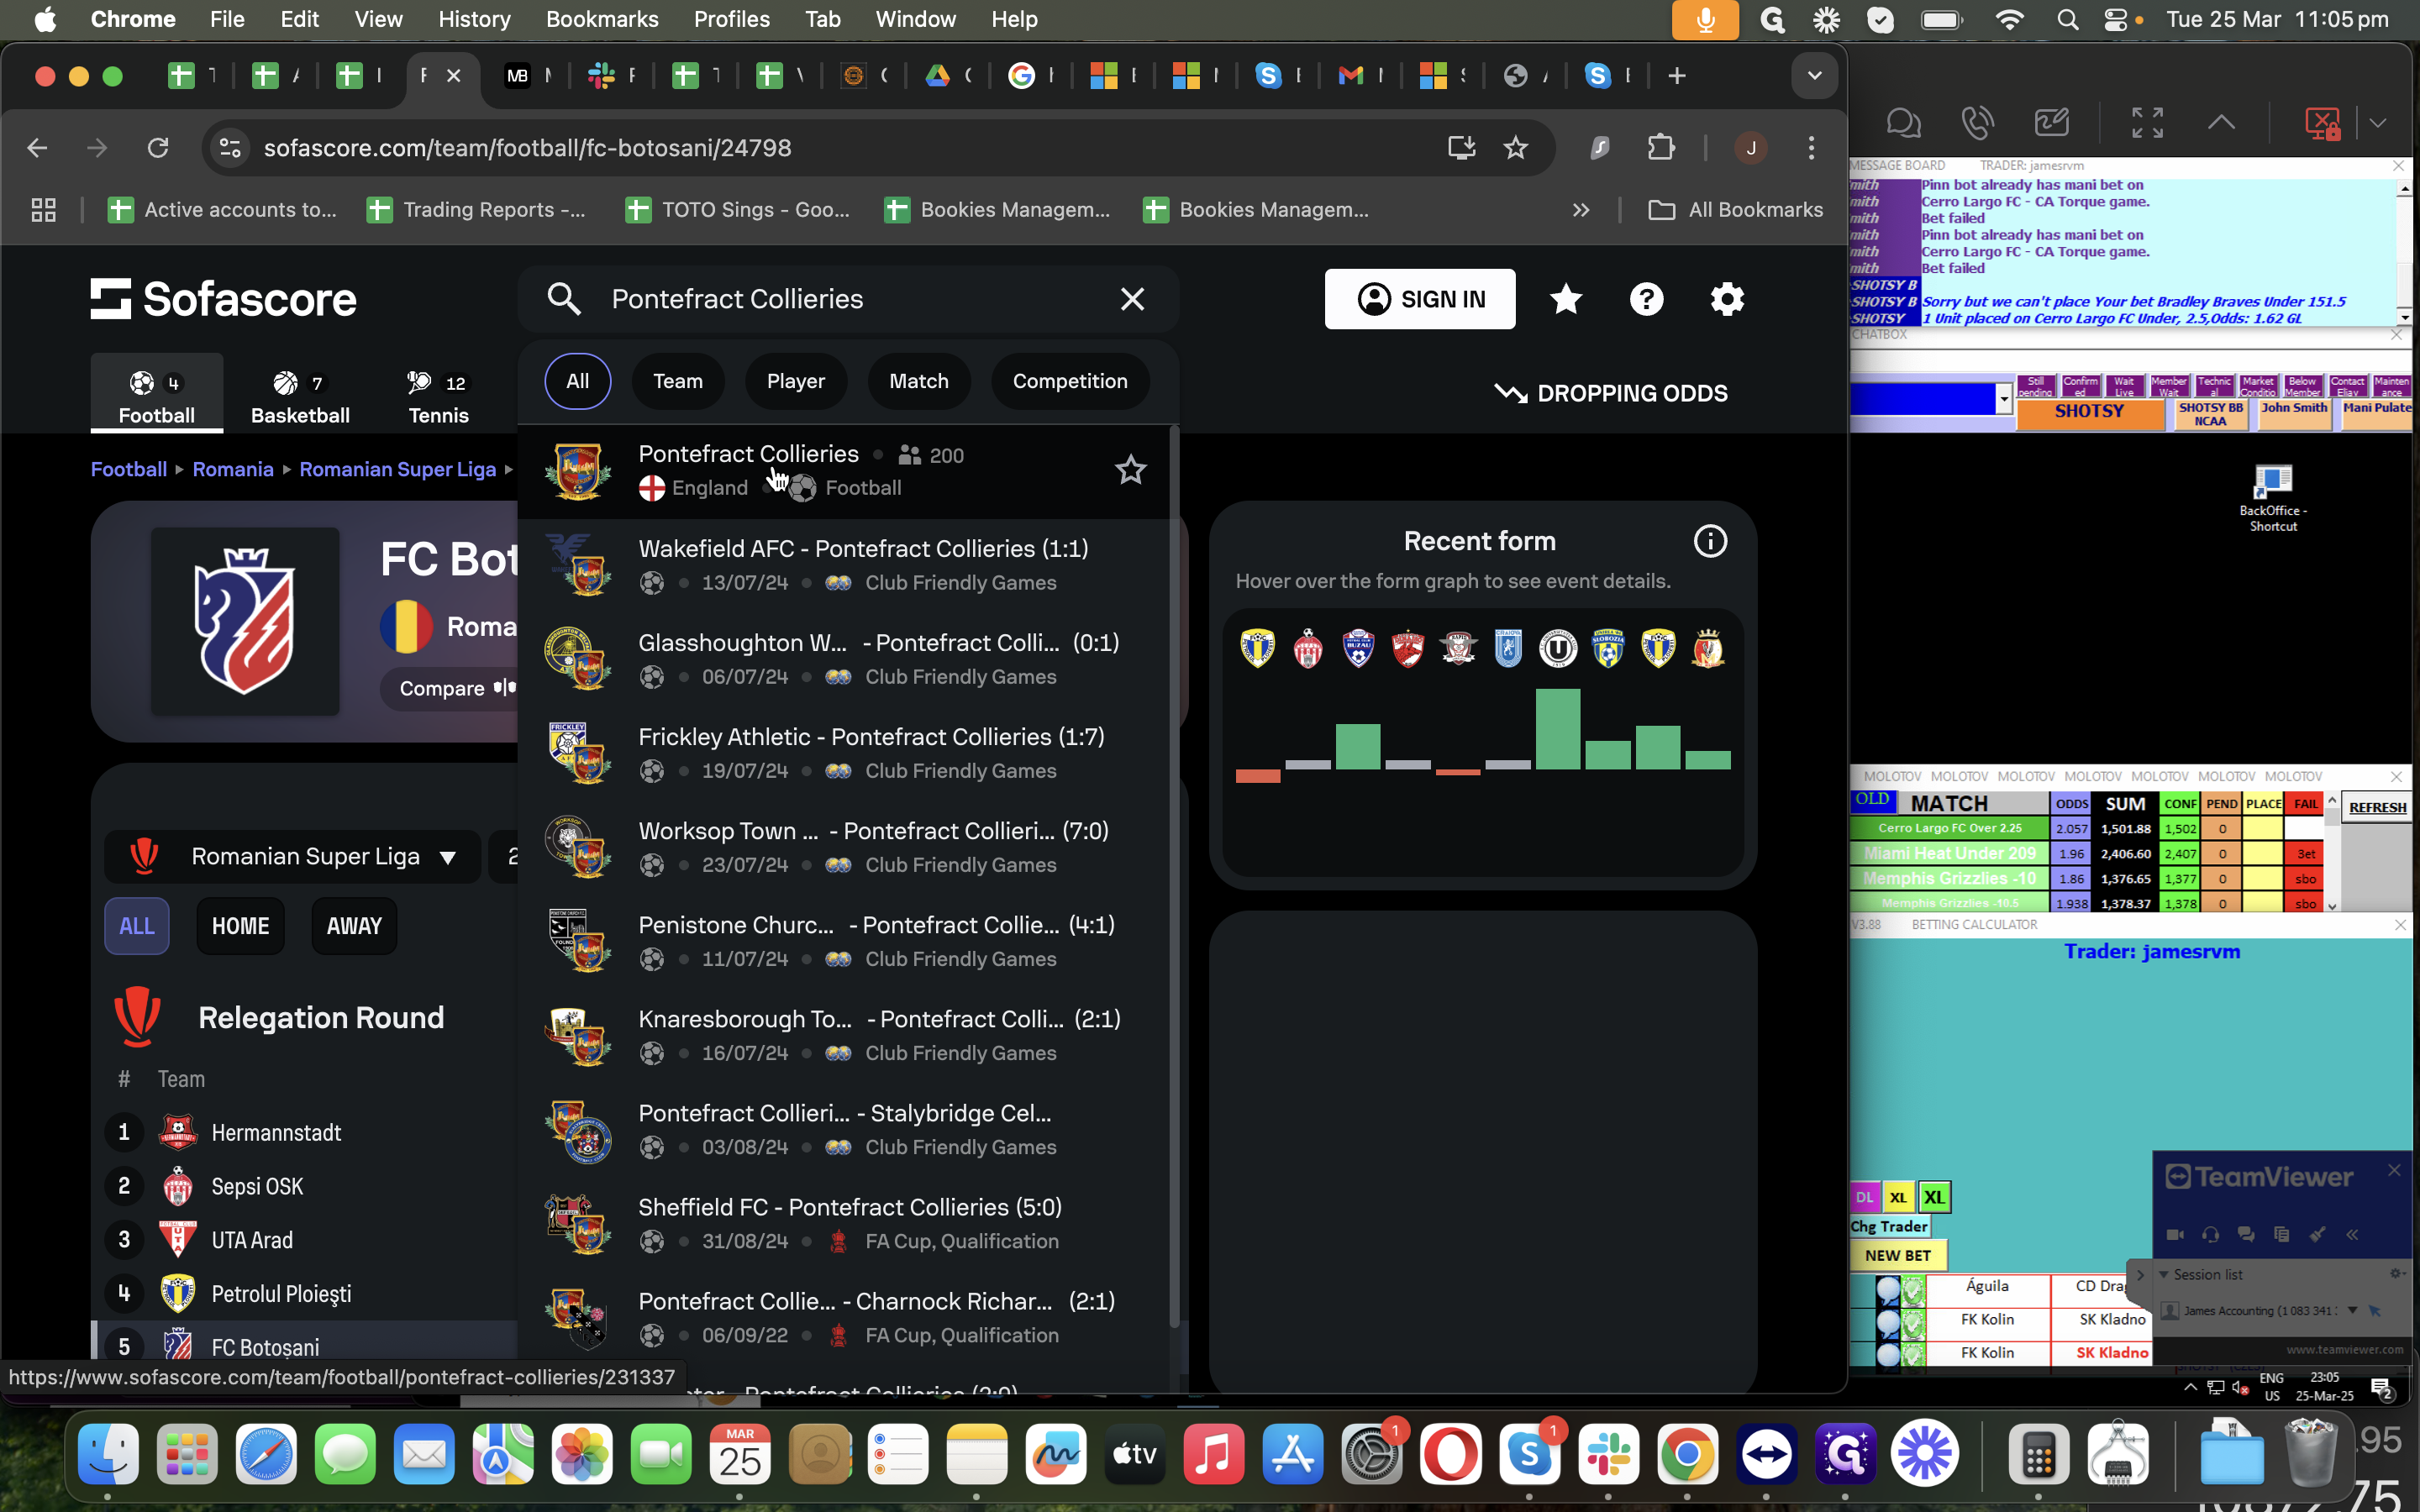Open Chrome profile avatar J

point(1750,148)
